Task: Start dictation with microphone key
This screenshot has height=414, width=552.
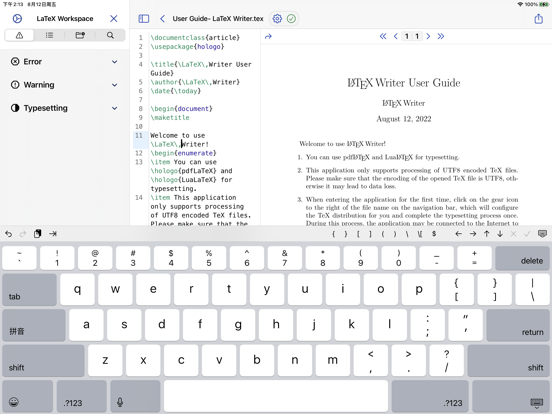Action: tap(135, 396)
